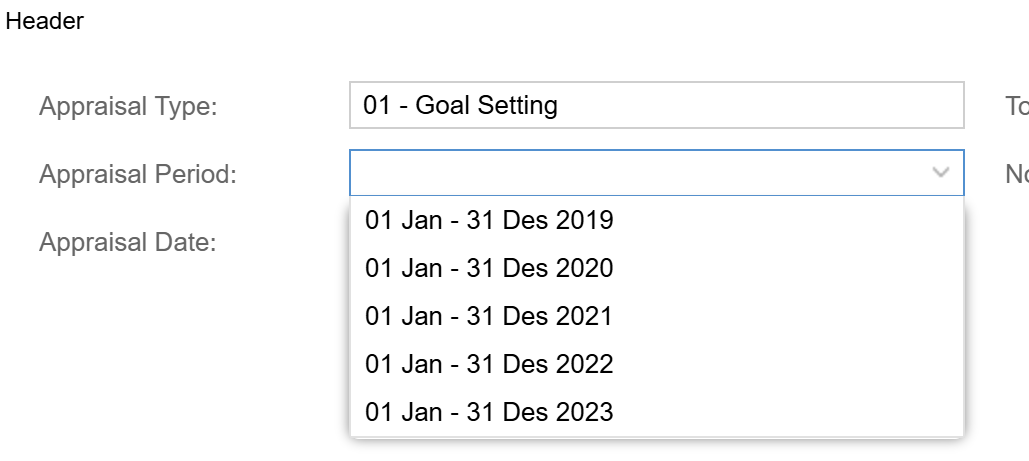
Task: Select the 2022 appraisal period entry
Action: [x=656, y=364]
